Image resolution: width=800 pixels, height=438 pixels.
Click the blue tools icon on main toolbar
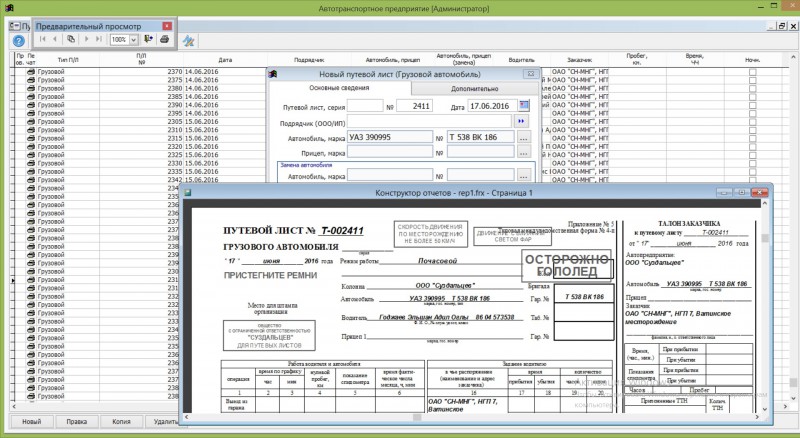tap(189, 41)
